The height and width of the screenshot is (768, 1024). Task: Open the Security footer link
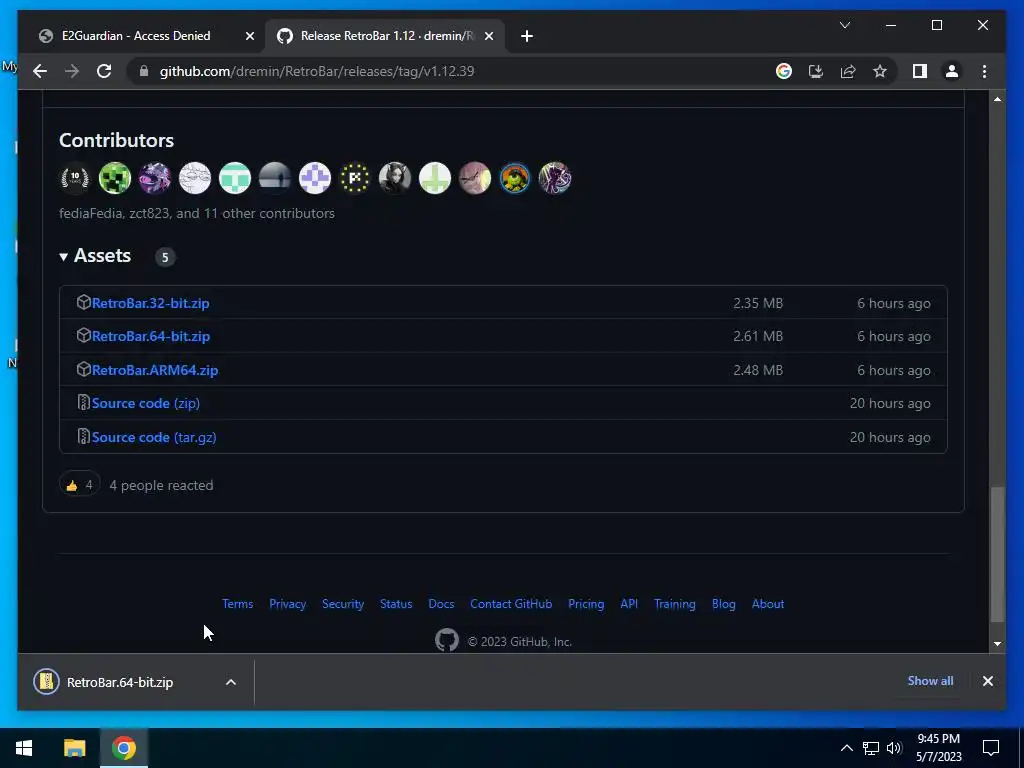pyautogui.click(x=343, y=604)
